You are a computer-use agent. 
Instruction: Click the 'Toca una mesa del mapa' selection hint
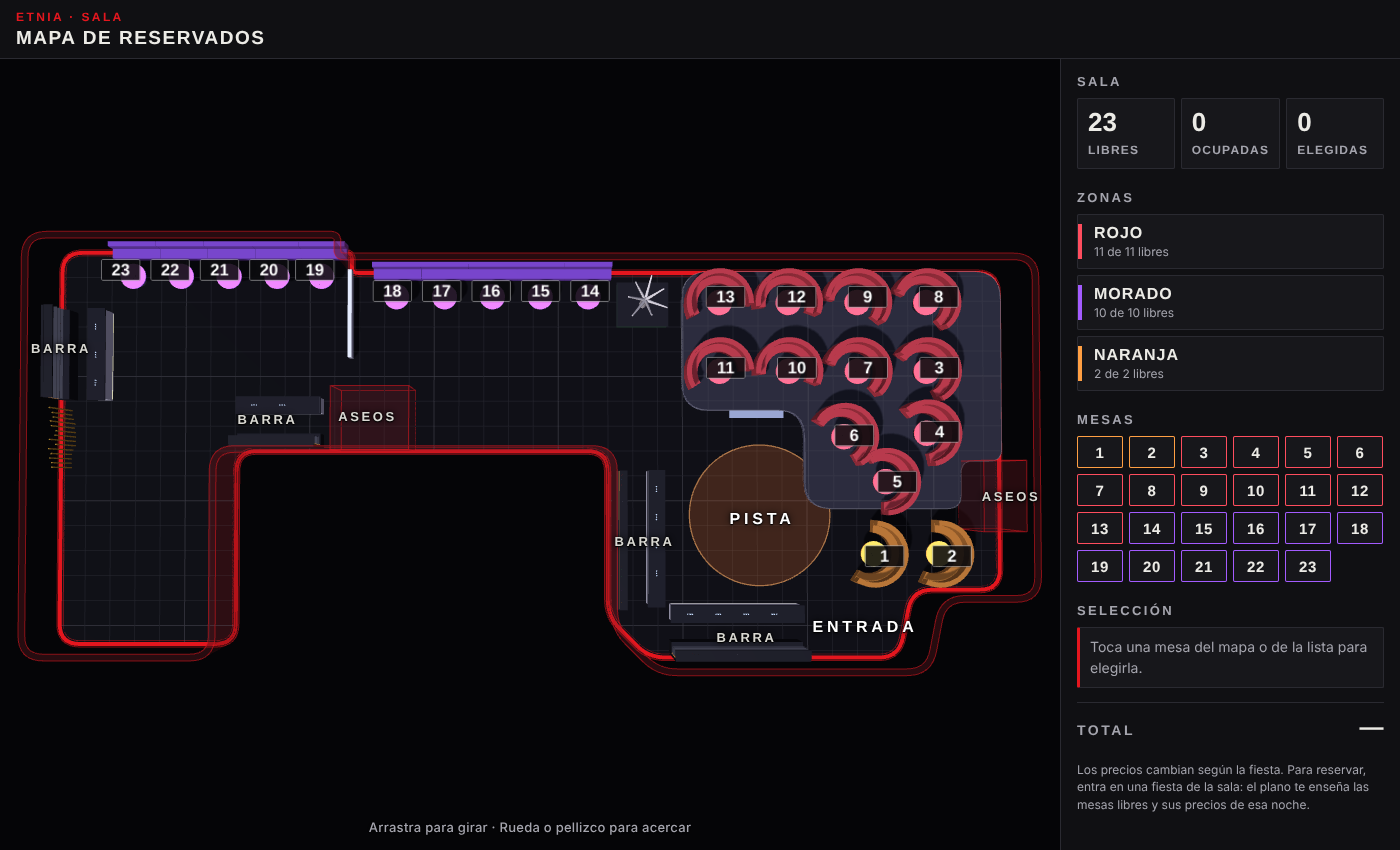point(1230,658)
